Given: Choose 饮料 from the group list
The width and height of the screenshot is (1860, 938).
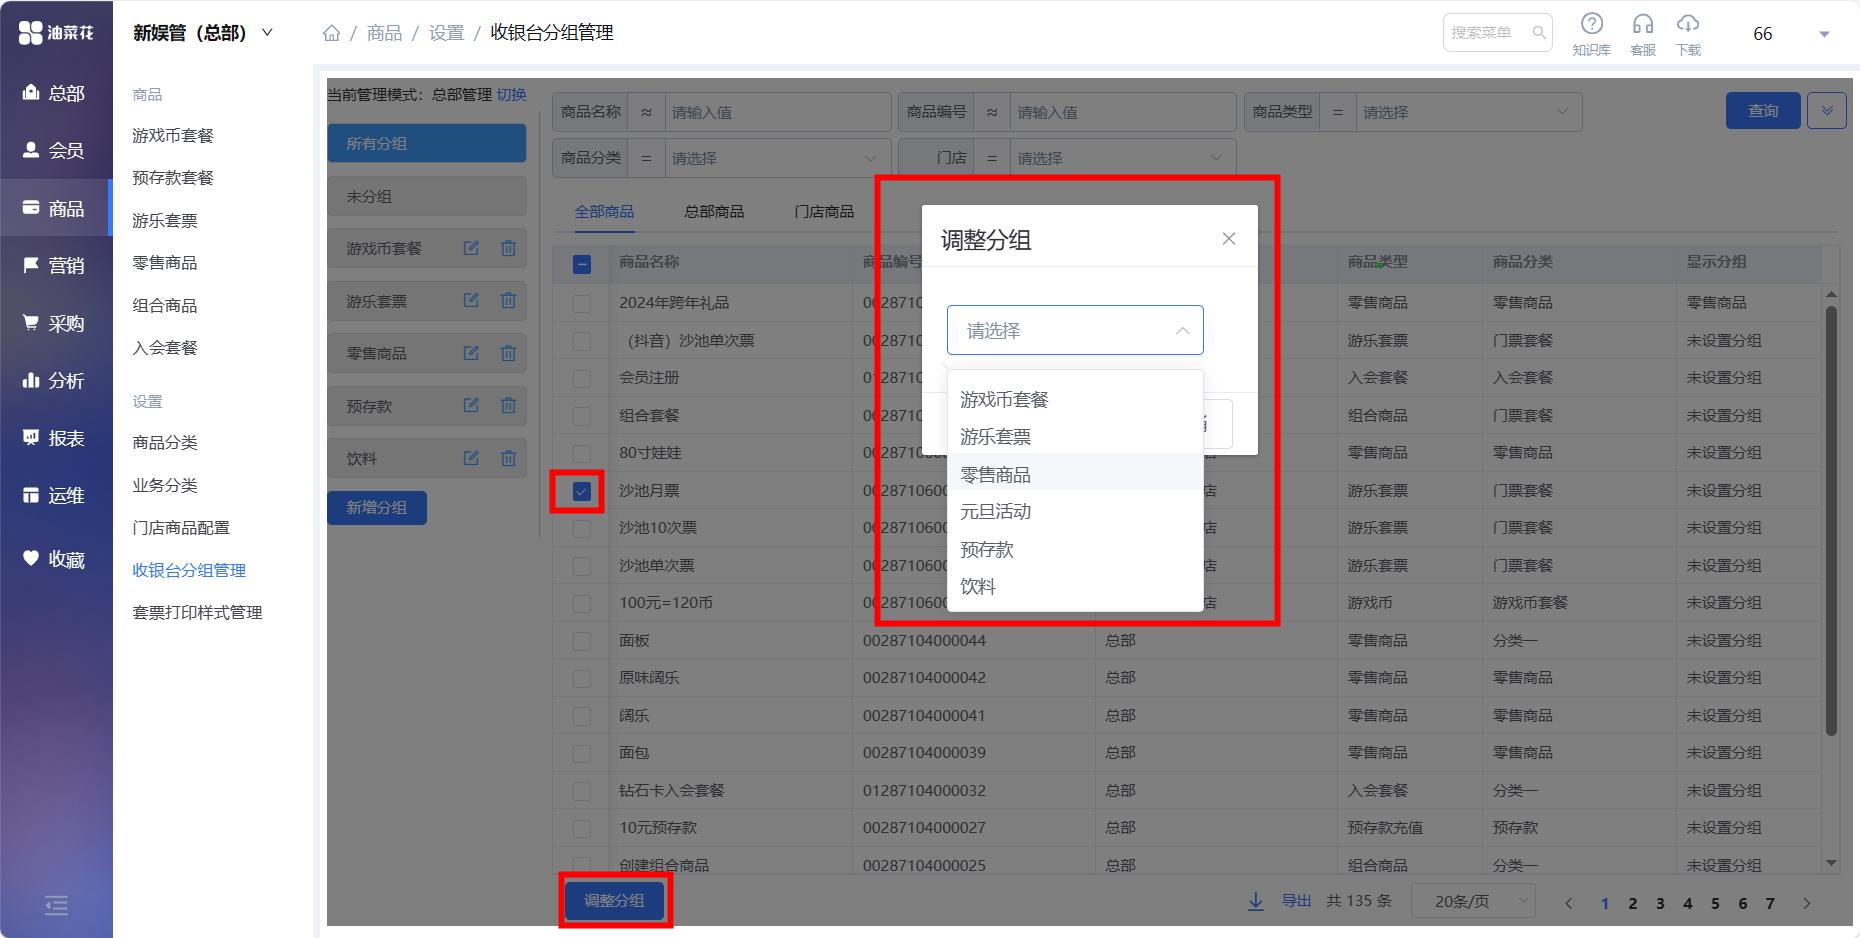Looking at the screenshot, I should pyautogui.click(x=1075, y=587).
